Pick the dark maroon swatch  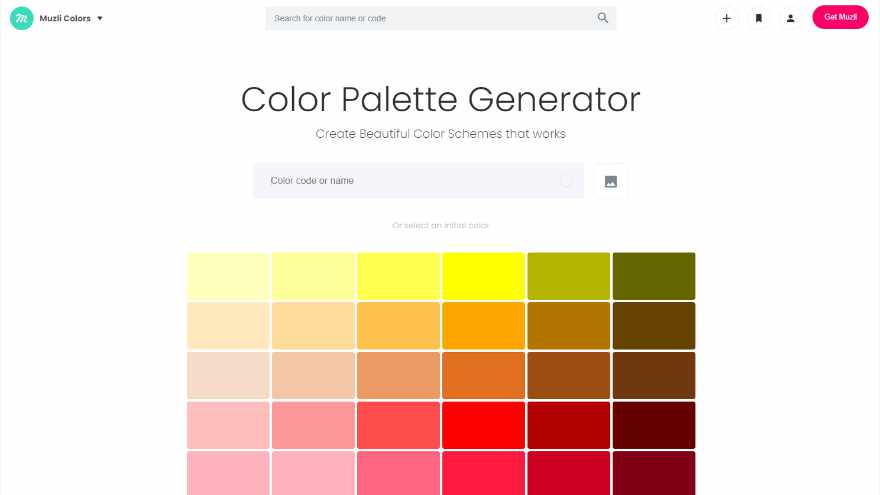(654, 425)
